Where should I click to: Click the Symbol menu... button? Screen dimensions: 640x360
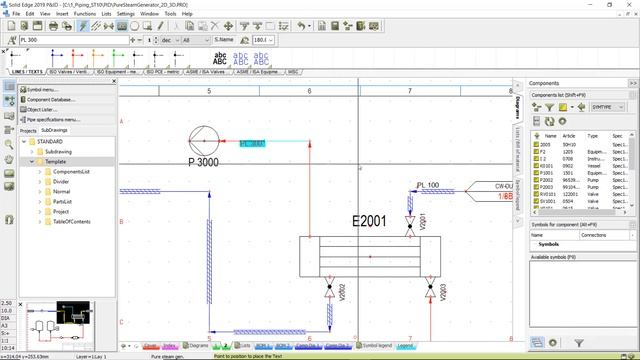click(67, 89)
